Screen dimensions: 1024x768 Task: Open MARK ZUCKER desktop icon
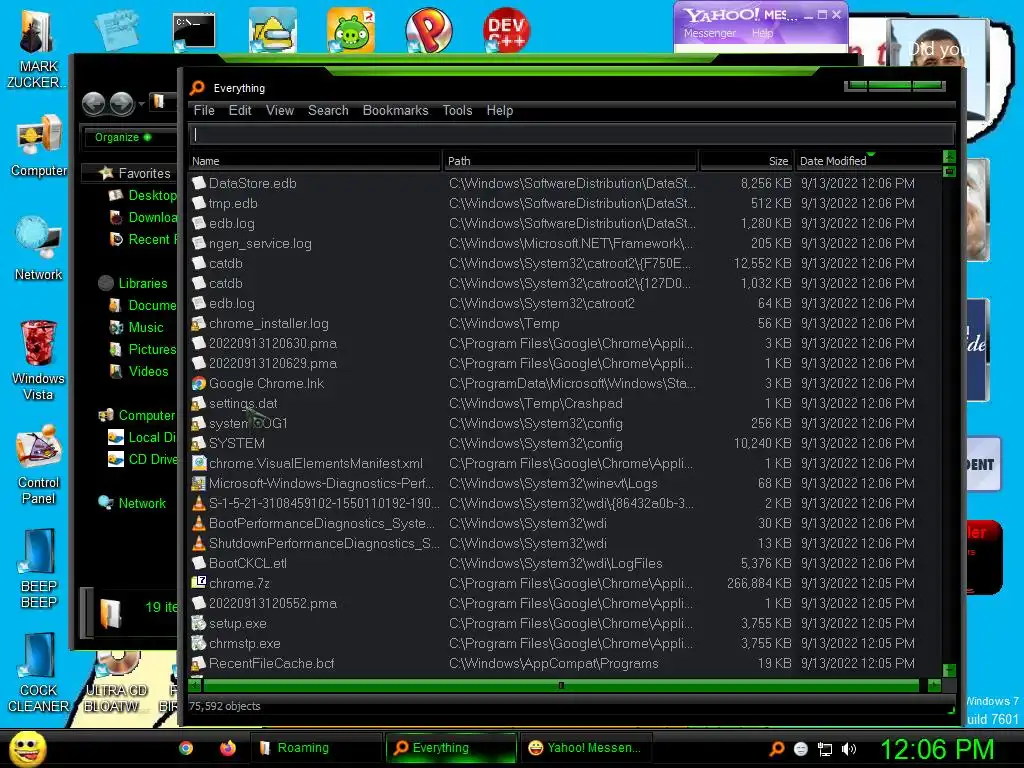[36, 49]
